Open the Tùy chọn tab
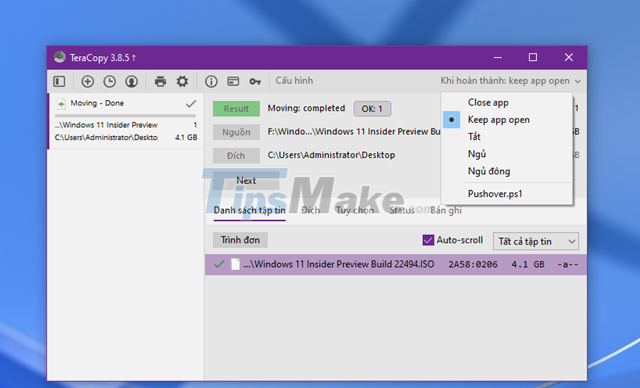 click(x=355, y=211)
